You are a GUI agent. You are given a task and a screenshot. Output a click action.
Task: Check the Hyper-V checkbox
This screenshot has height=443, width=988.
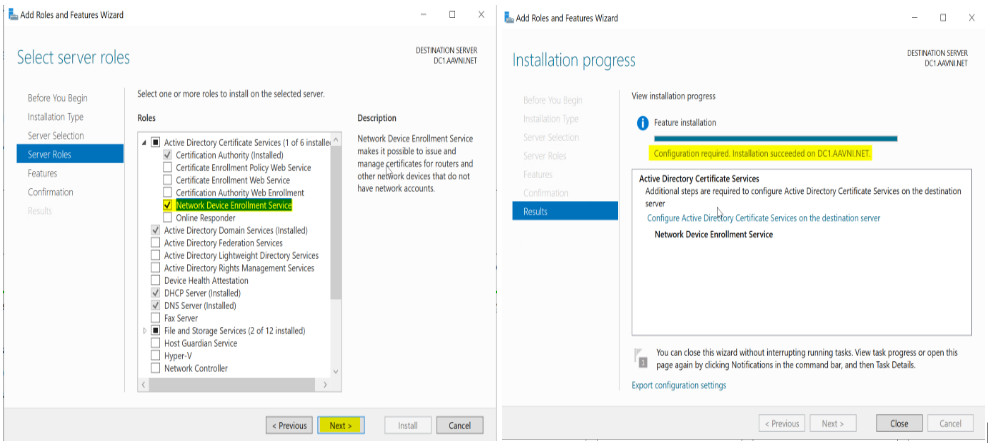pyautogui.click(x=156, y=355)
